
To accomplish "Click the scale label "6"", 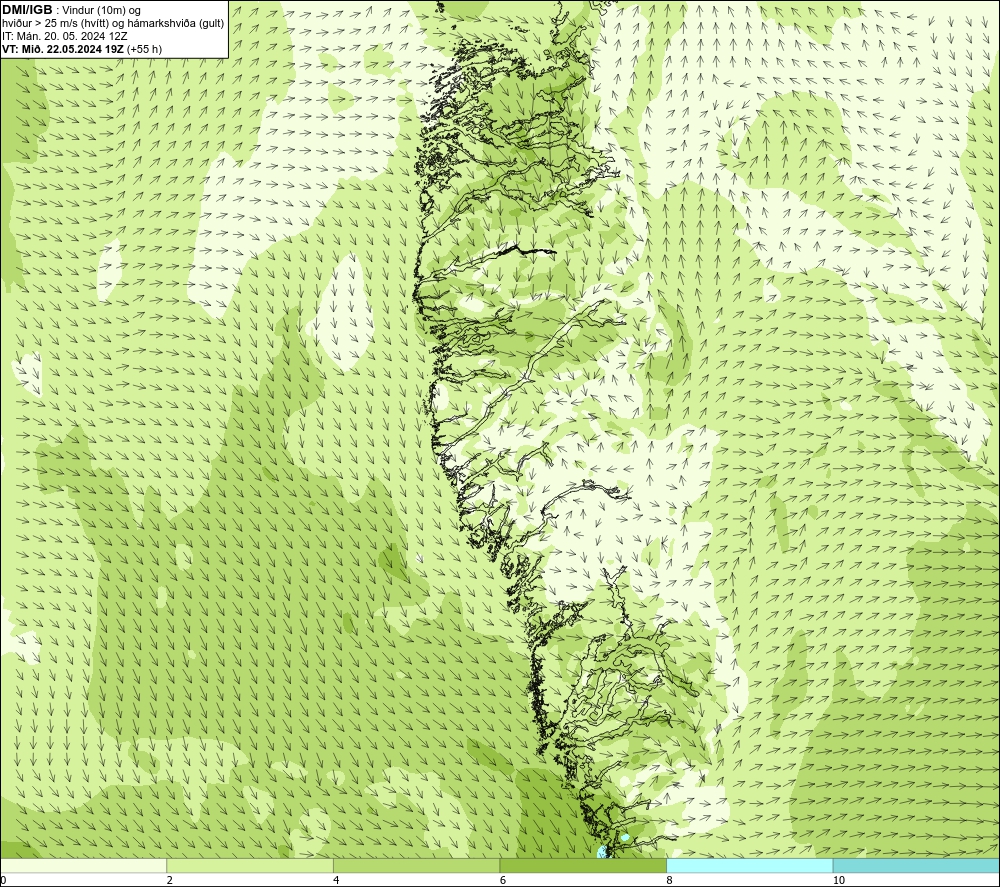I will point(503,880).
